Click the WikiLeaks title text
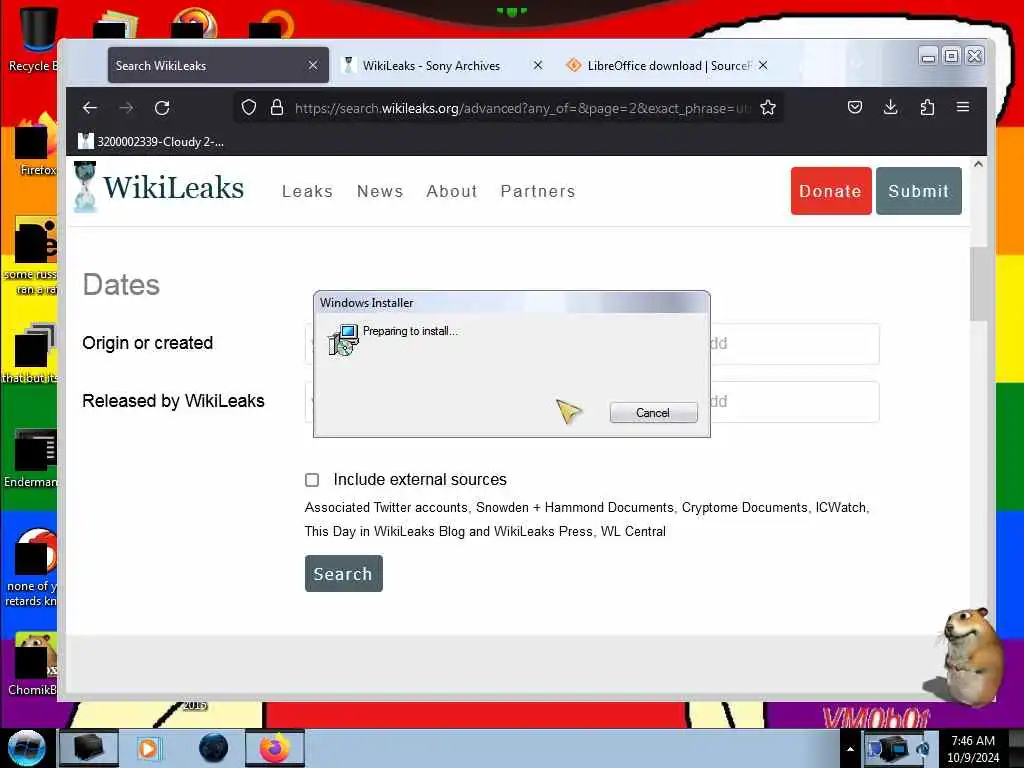This screenshot has width=1024, height=768. coord(173,187)
